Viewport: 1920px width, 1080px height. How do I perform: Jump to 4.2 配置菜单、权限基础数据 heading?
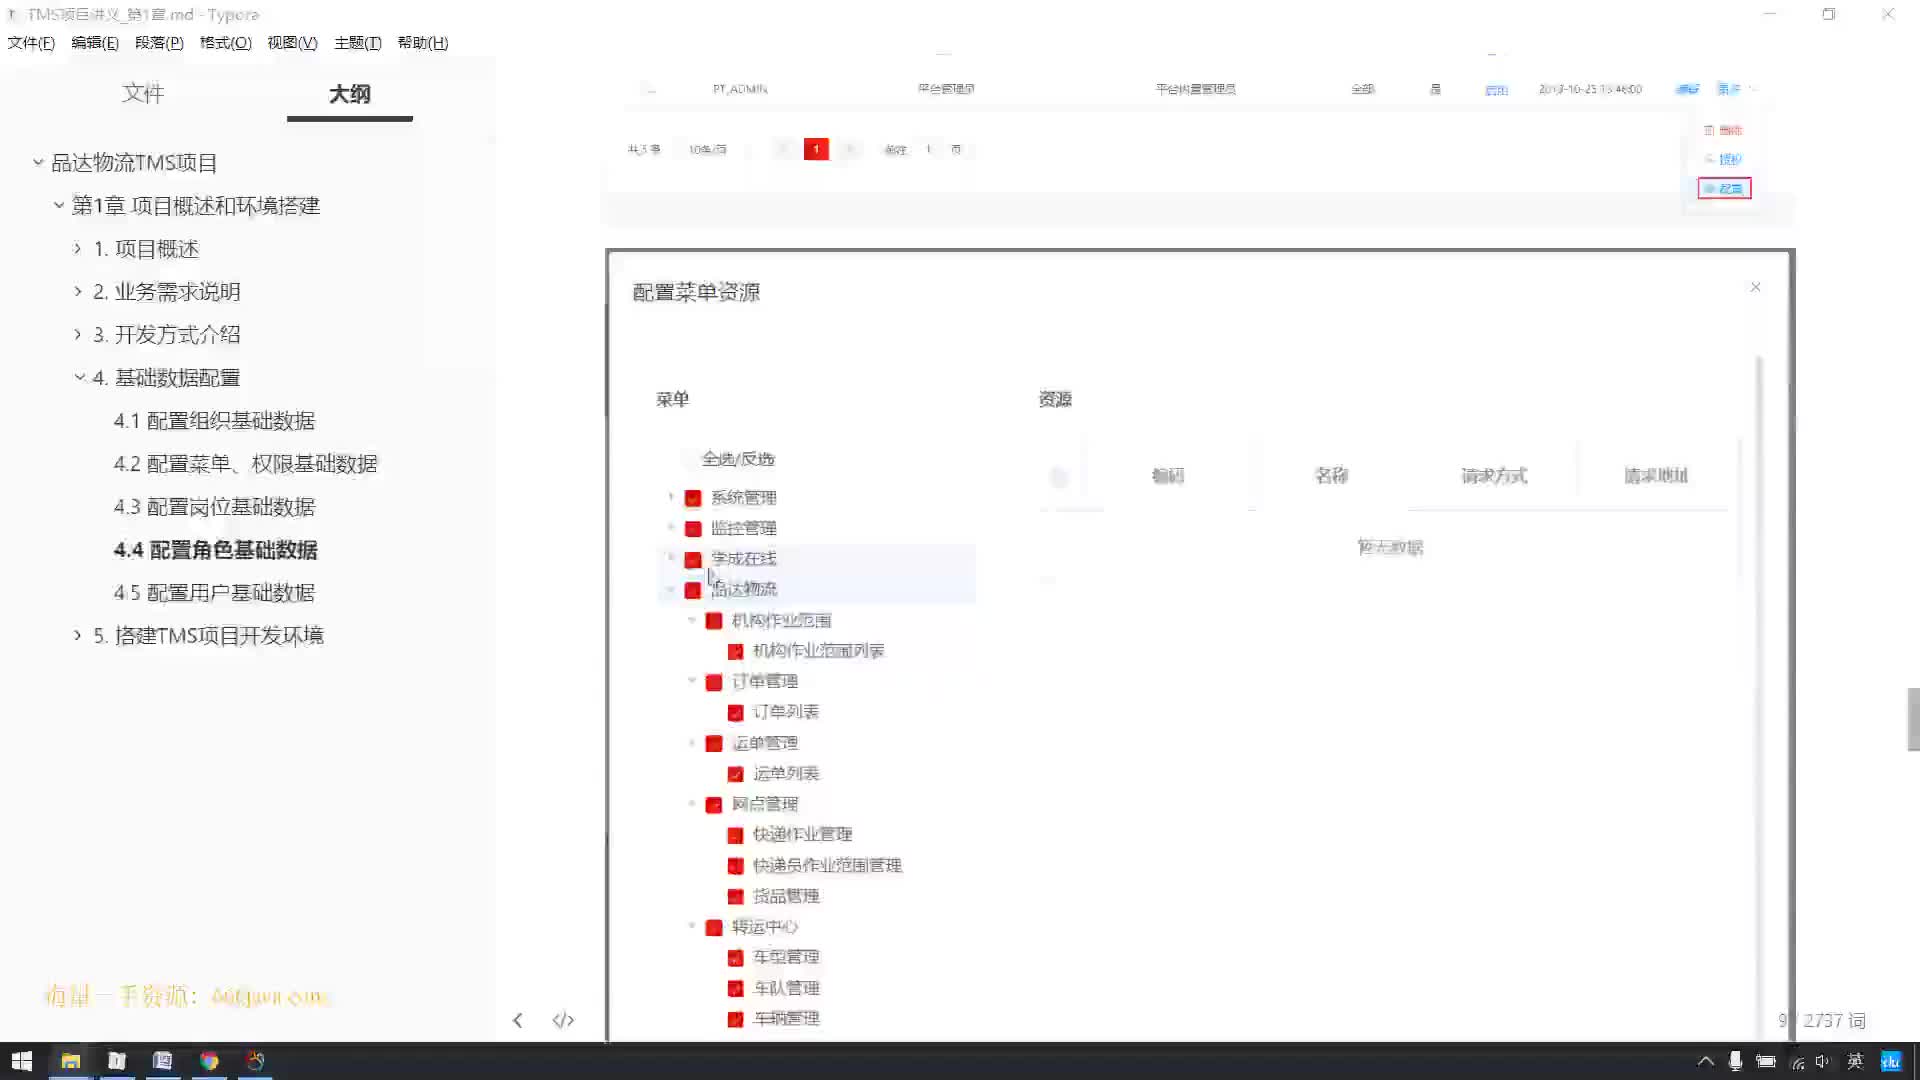pyautogui.click(x=246, y=464)
